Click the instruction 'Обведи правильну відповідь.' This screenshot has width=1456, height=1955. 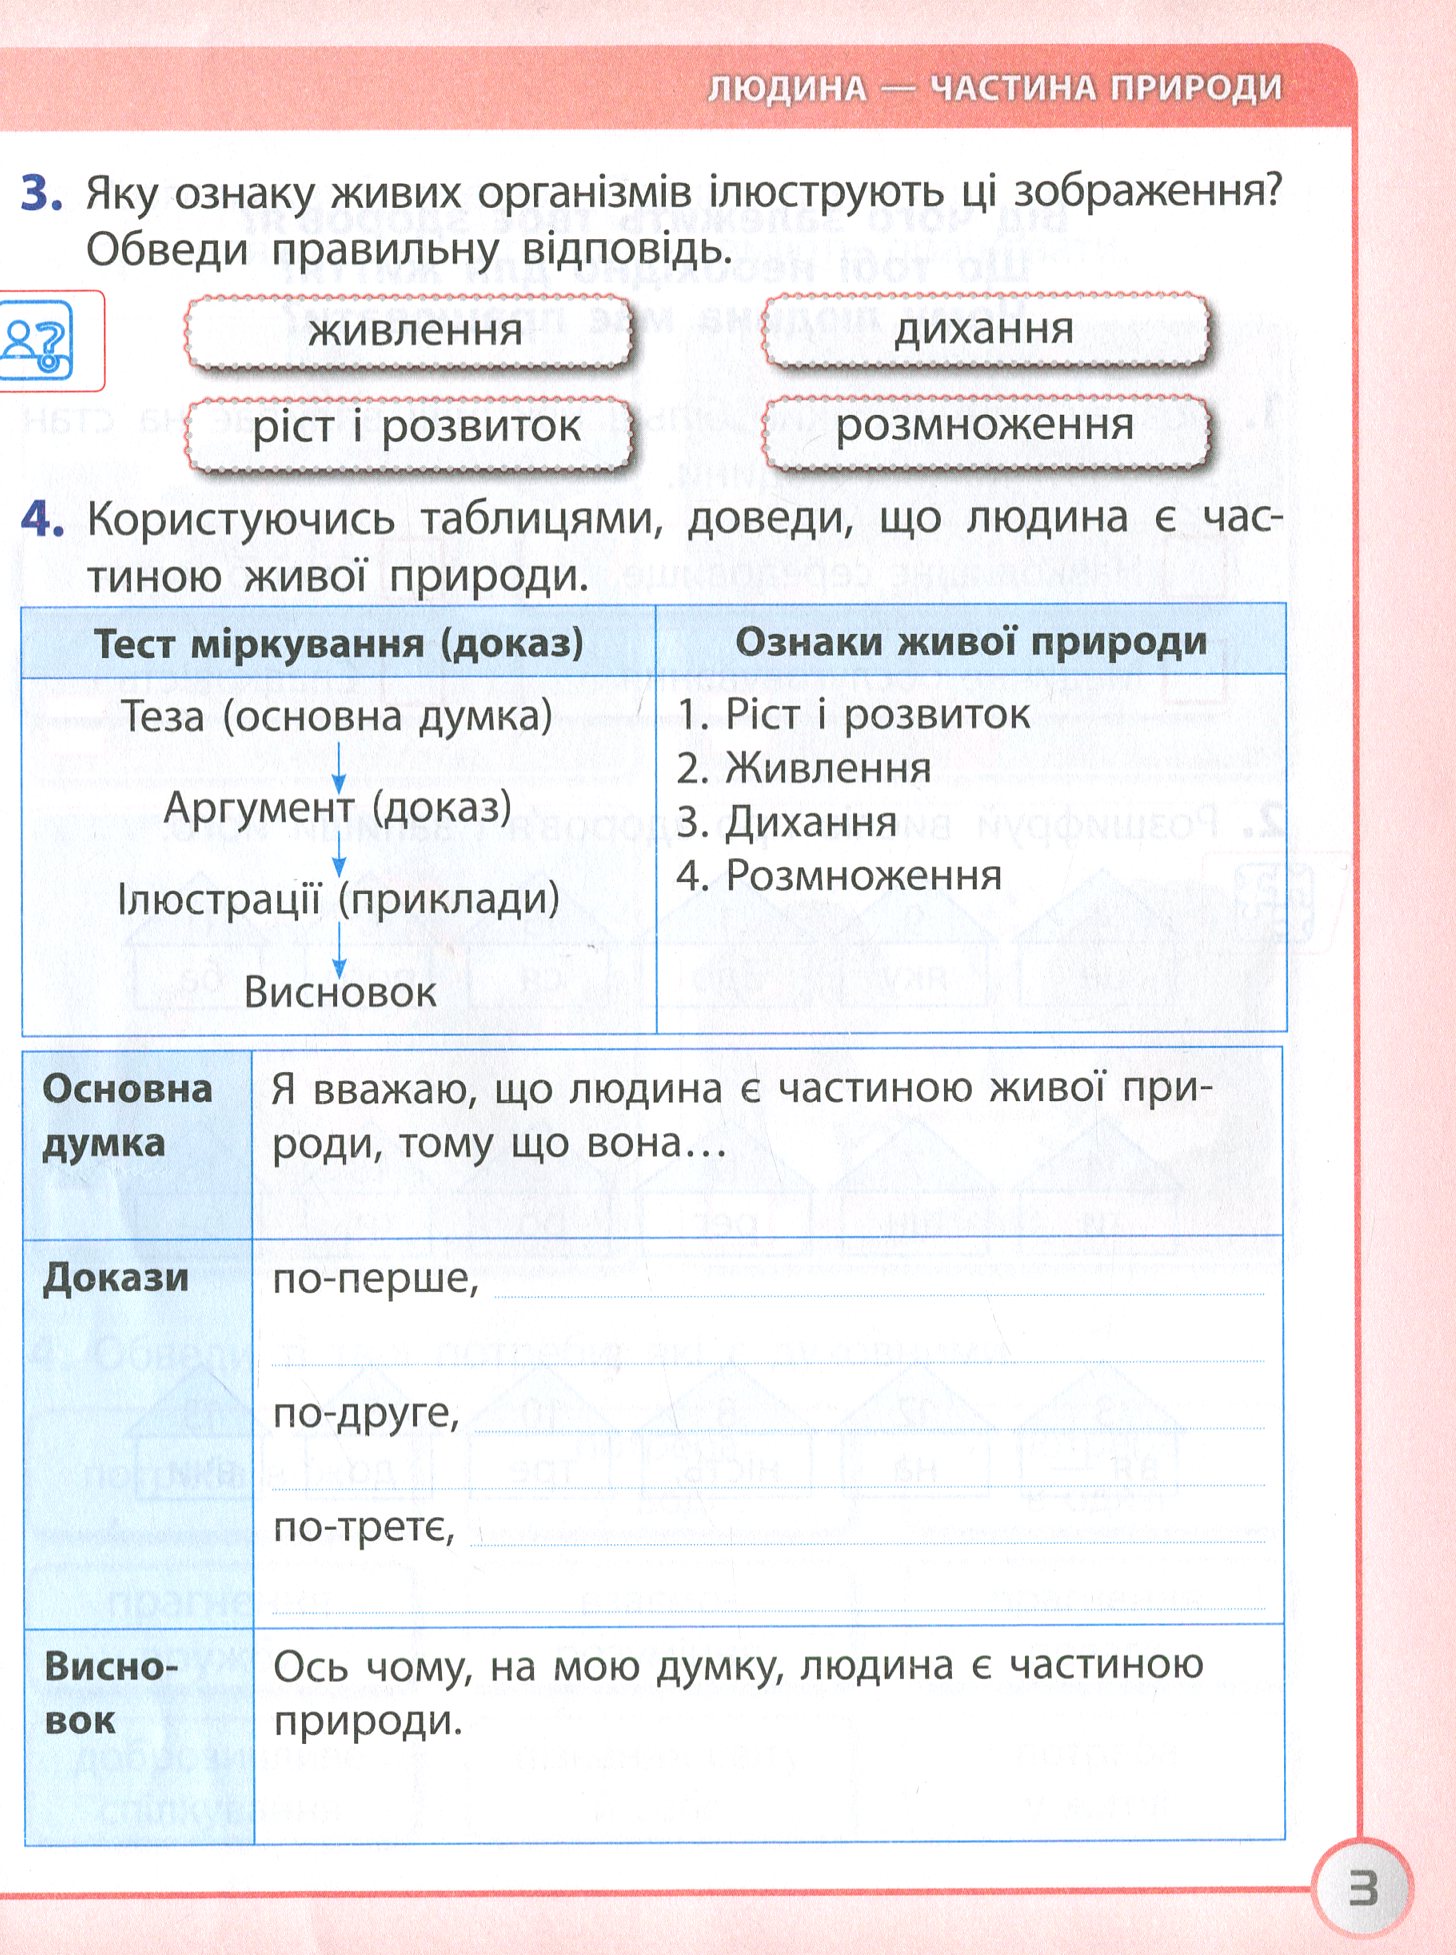pos(410,250)
